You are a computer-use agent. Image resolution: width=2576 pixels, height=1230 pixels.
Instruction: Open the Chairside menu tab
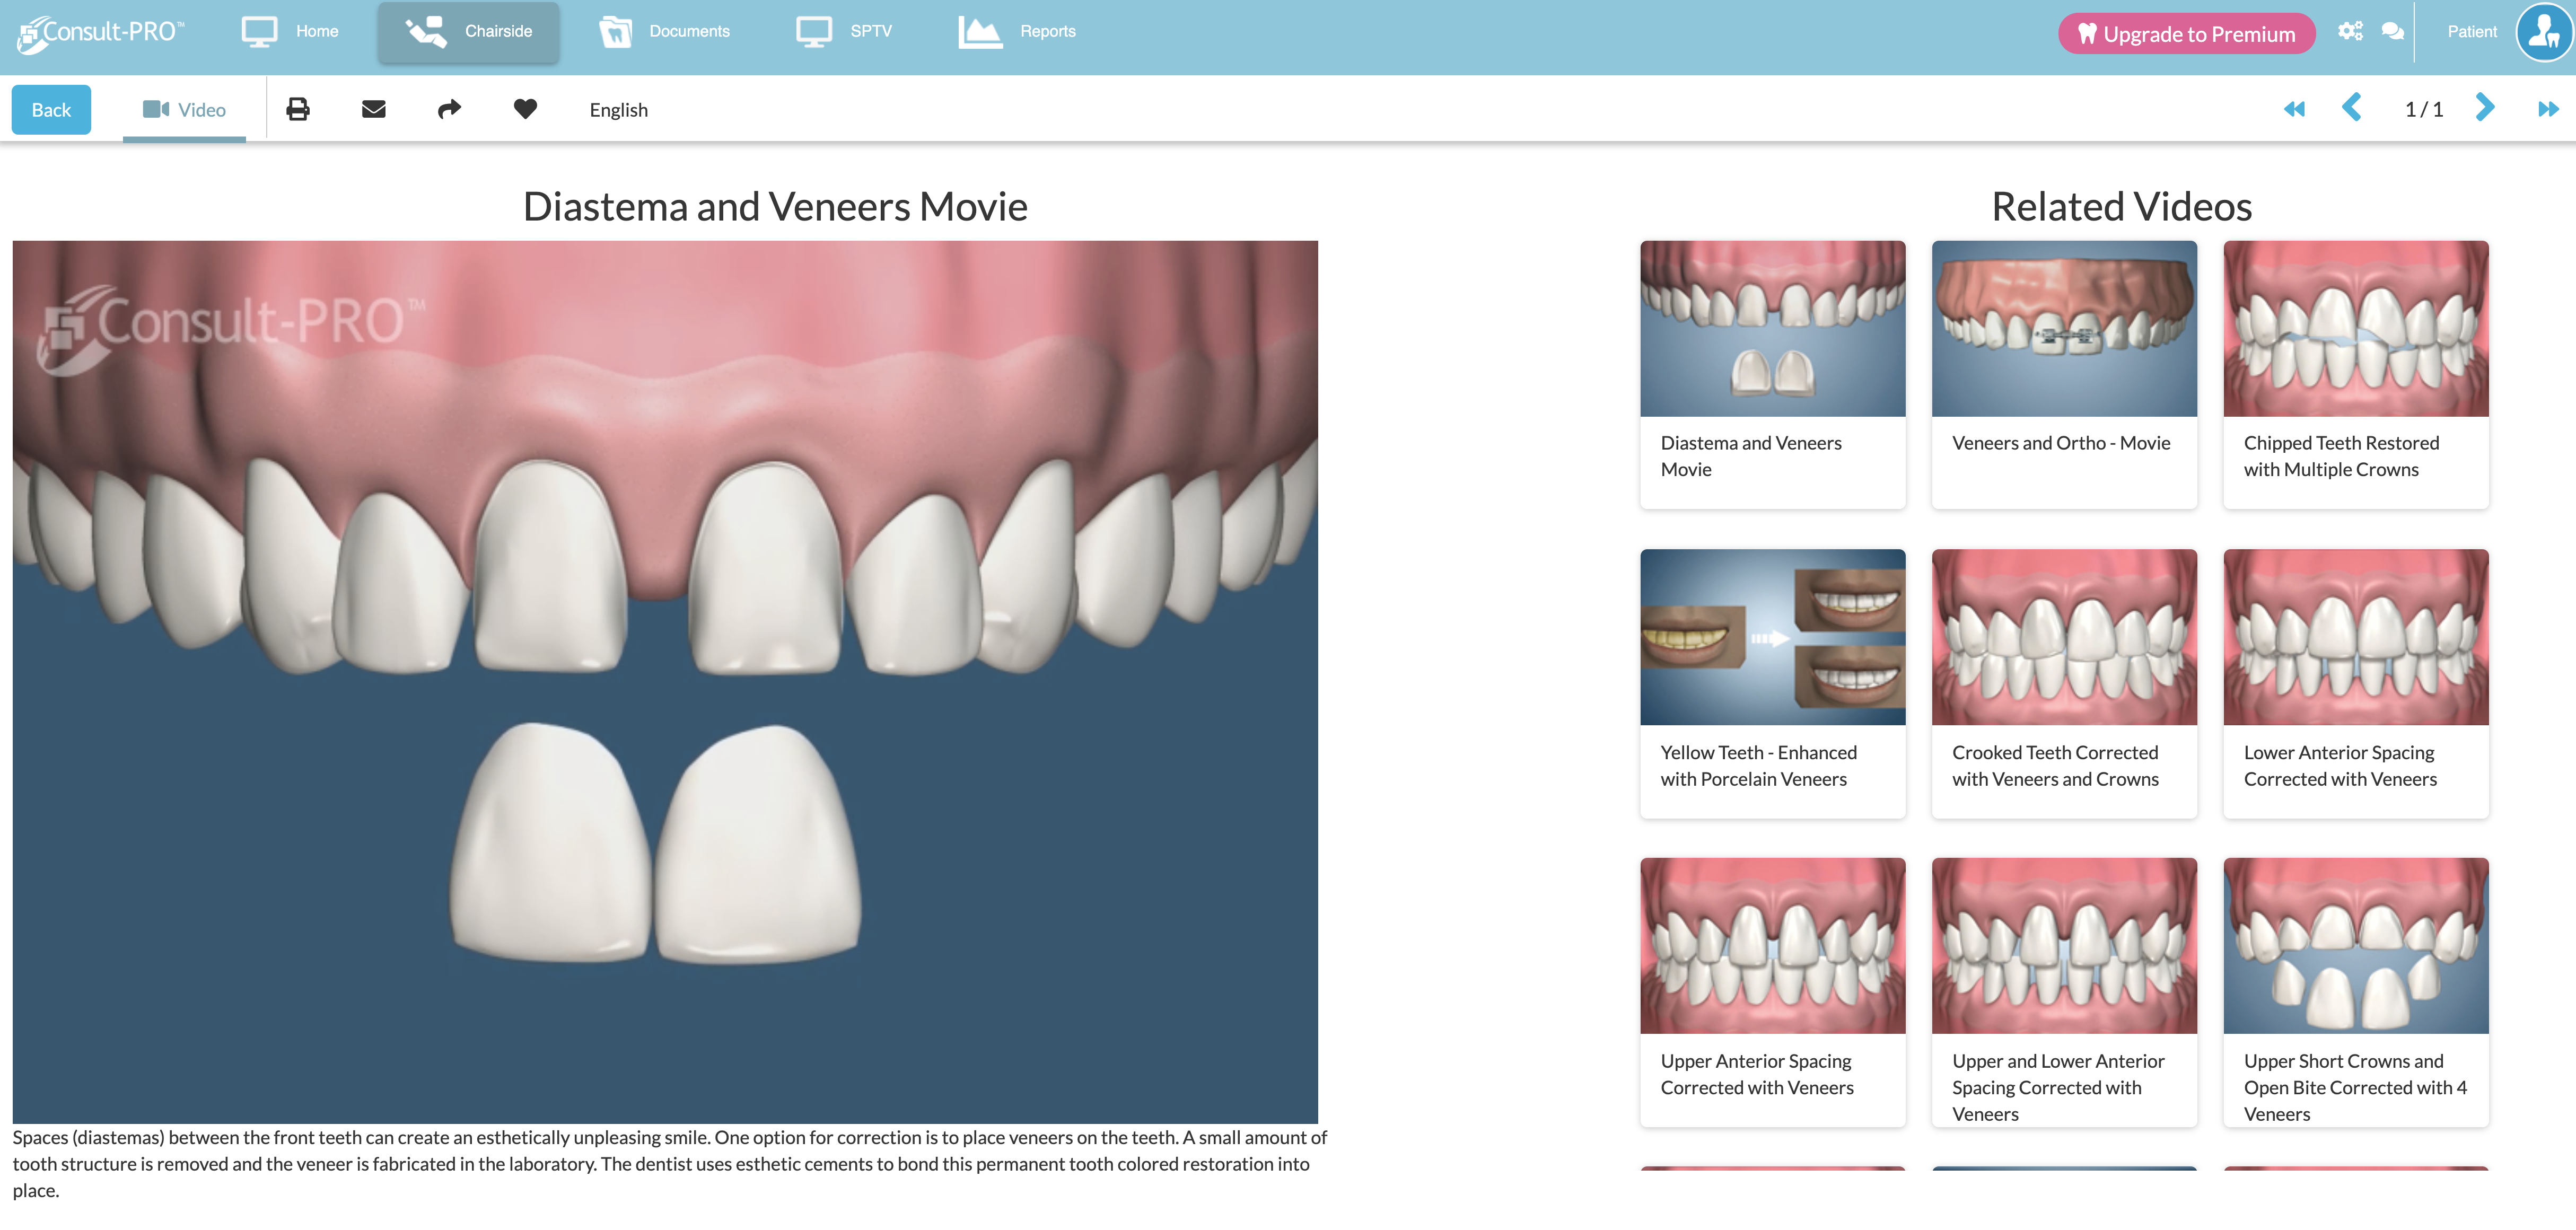pyautogui.click(x=469, y=32)
